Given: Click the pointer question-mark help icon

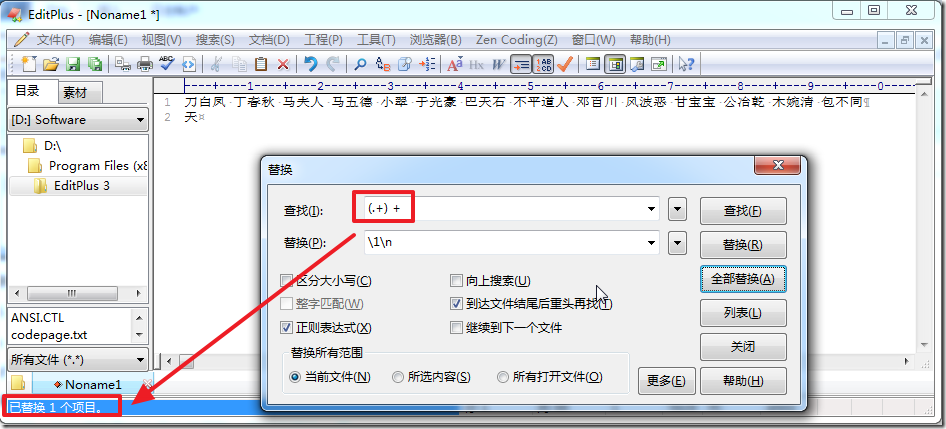Looking at the screenshot, I should pos(687,64).
